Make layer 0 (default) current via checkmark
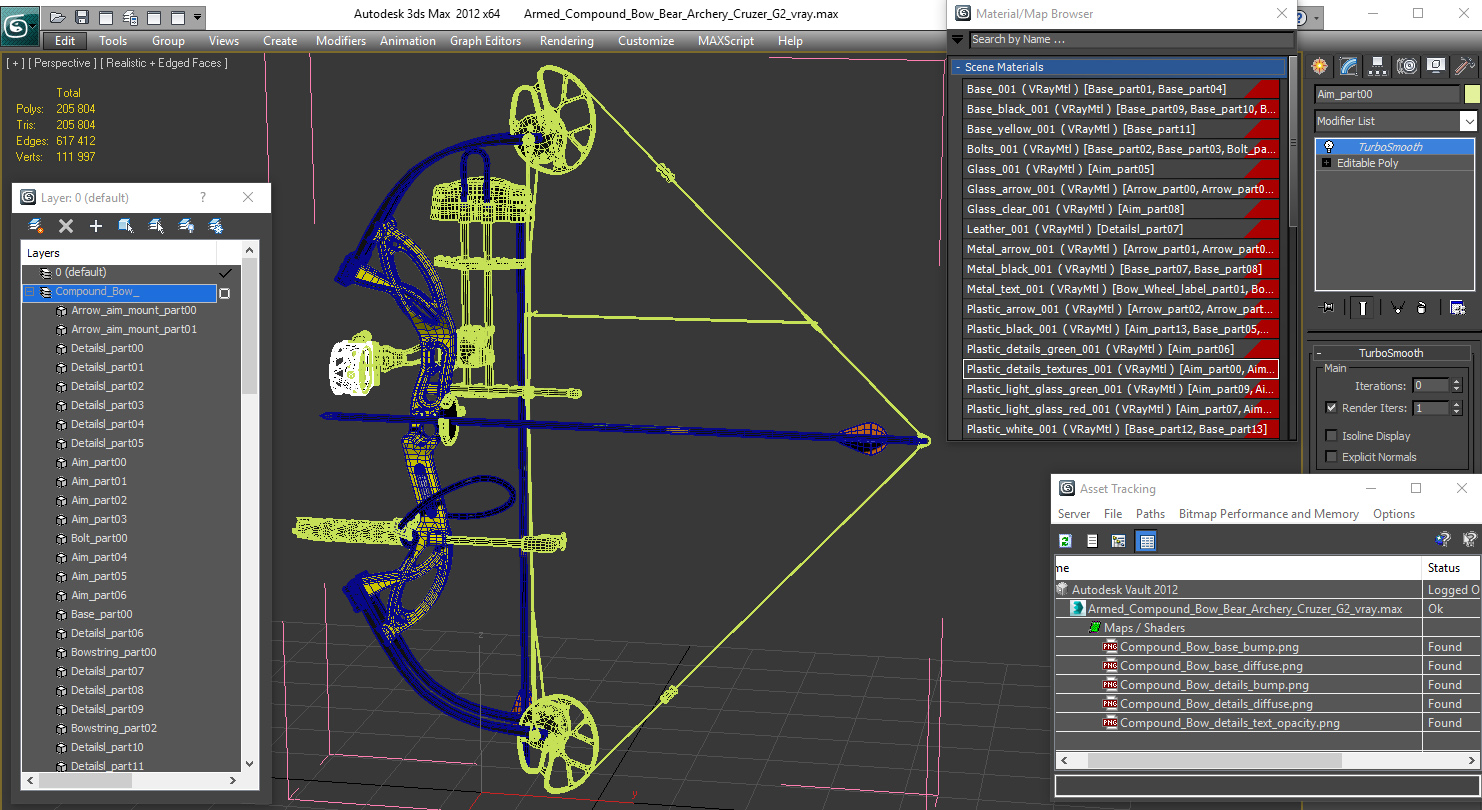This screenshot has height=810, width=1482. (x=225, y=273)
